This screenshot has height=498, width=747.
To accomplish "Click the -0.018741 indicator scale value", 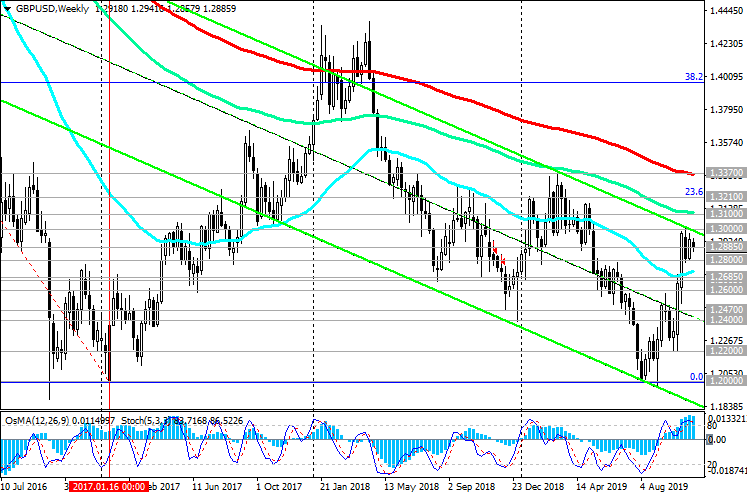I will tap(726, 470).
